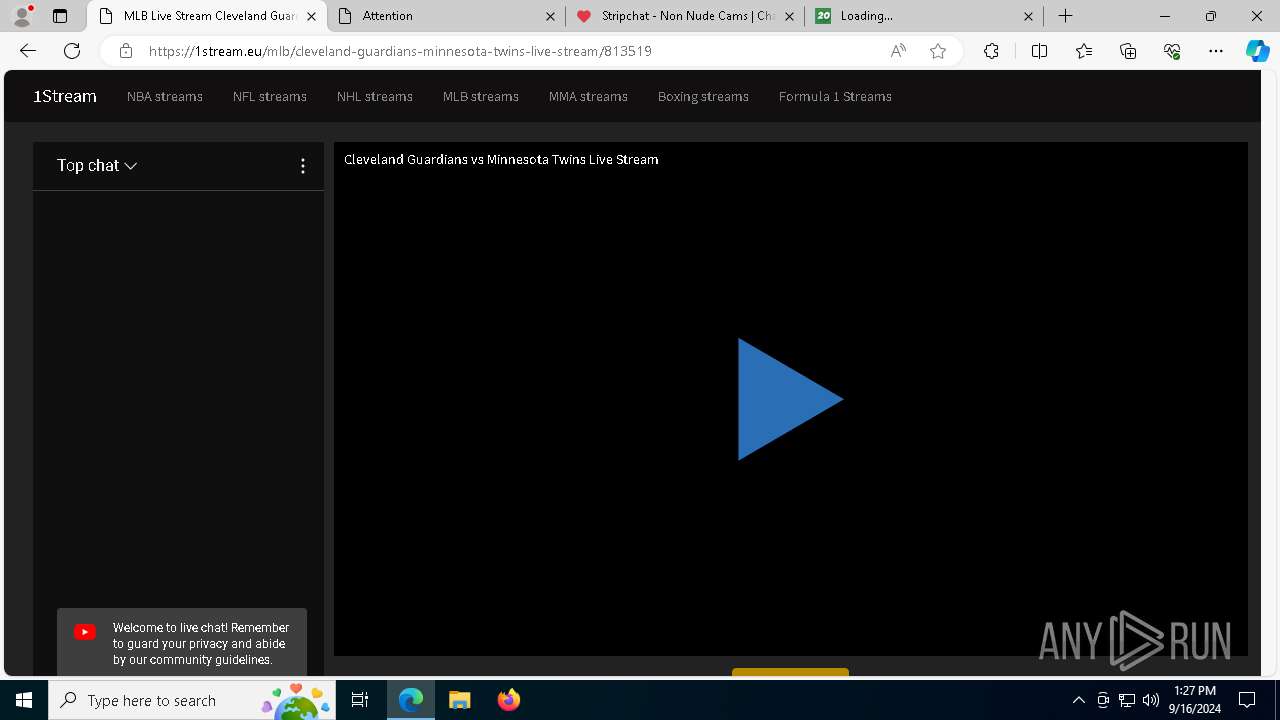Open NBA streams link
The height and width of the screenshot is (720, 1280).
pos(165,97)
